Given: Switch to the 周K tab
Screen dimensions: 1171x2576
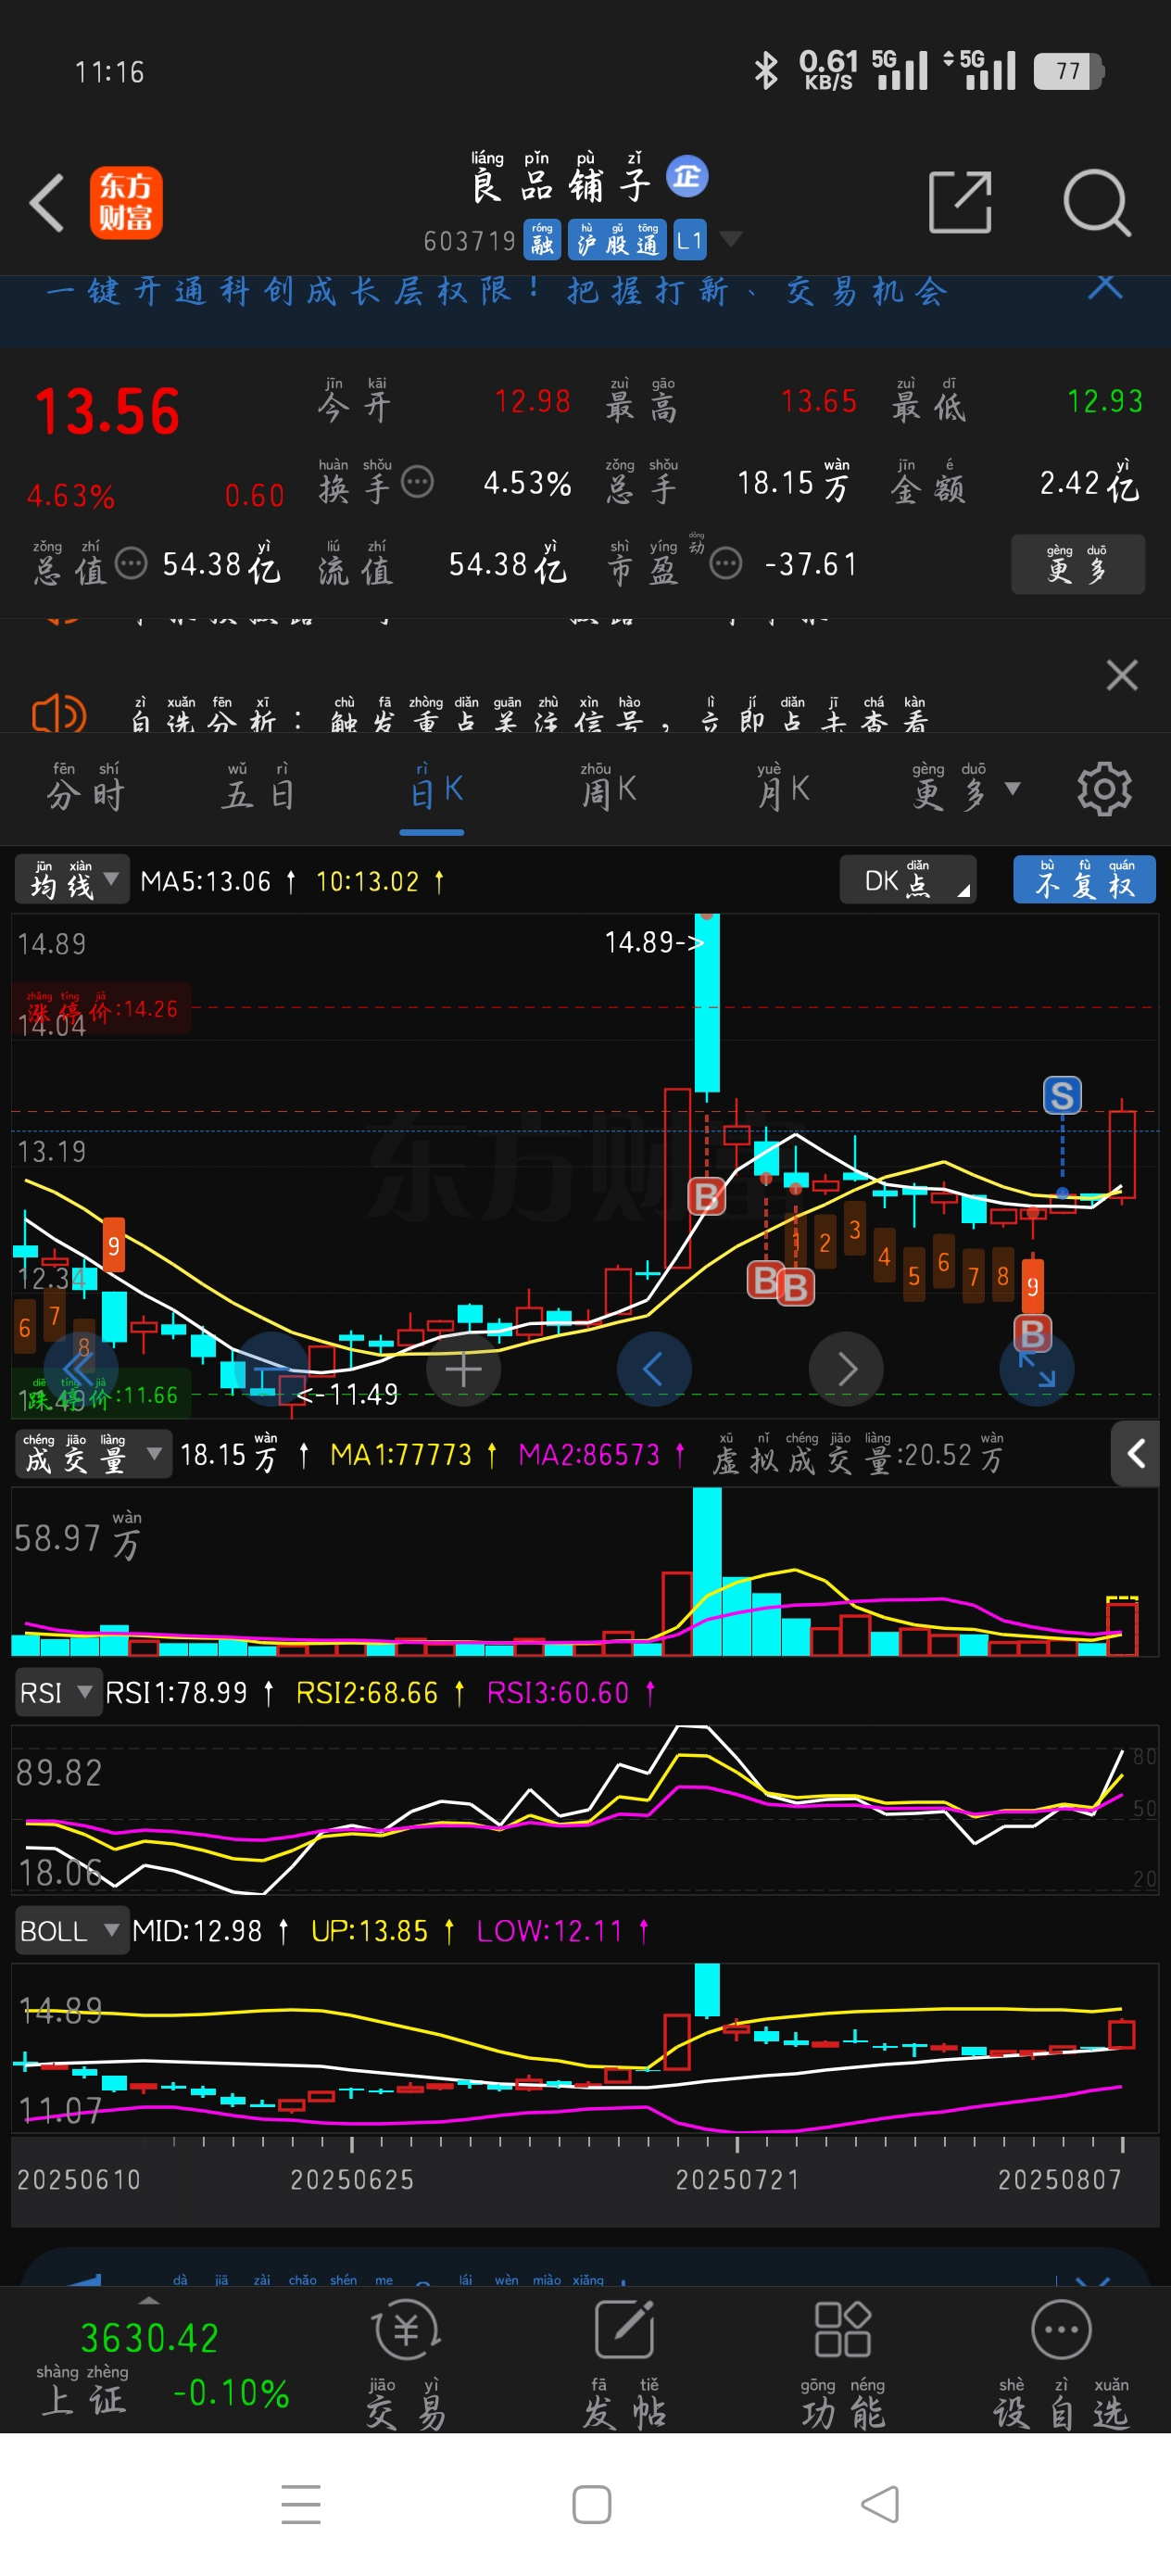Looking at the screenshot, I should (608, 788).
